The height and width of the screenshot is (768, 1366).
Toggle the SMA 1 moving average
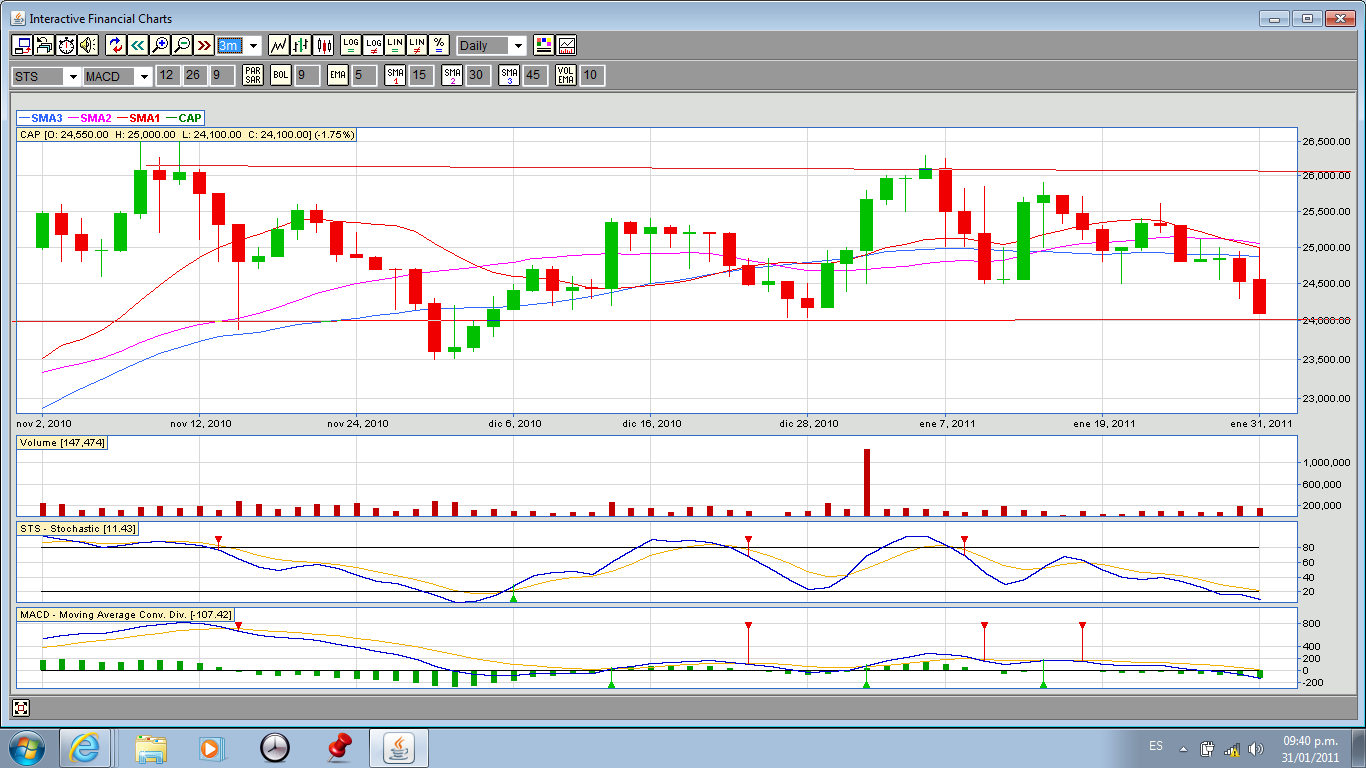[396, 76]
